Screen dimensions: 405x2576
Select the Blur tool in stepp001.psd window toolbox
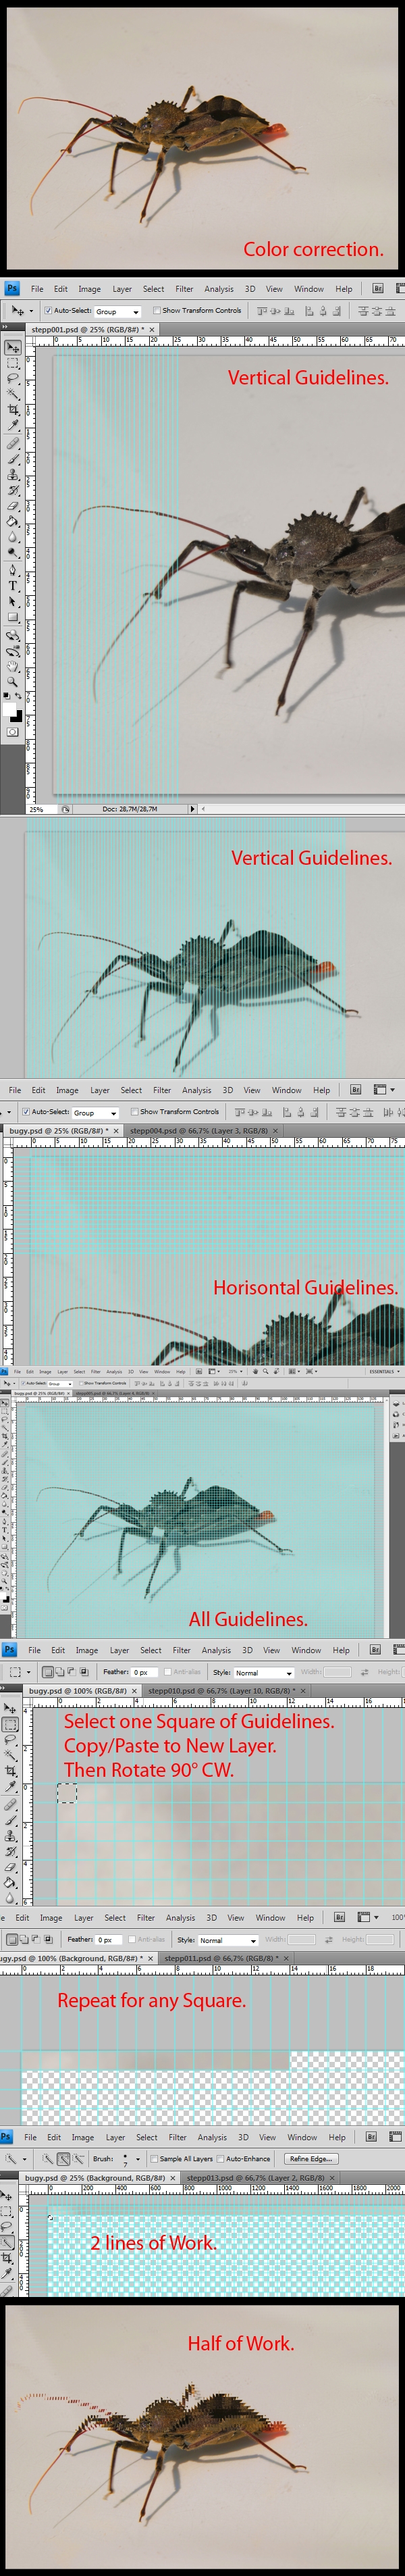[12, 537]
